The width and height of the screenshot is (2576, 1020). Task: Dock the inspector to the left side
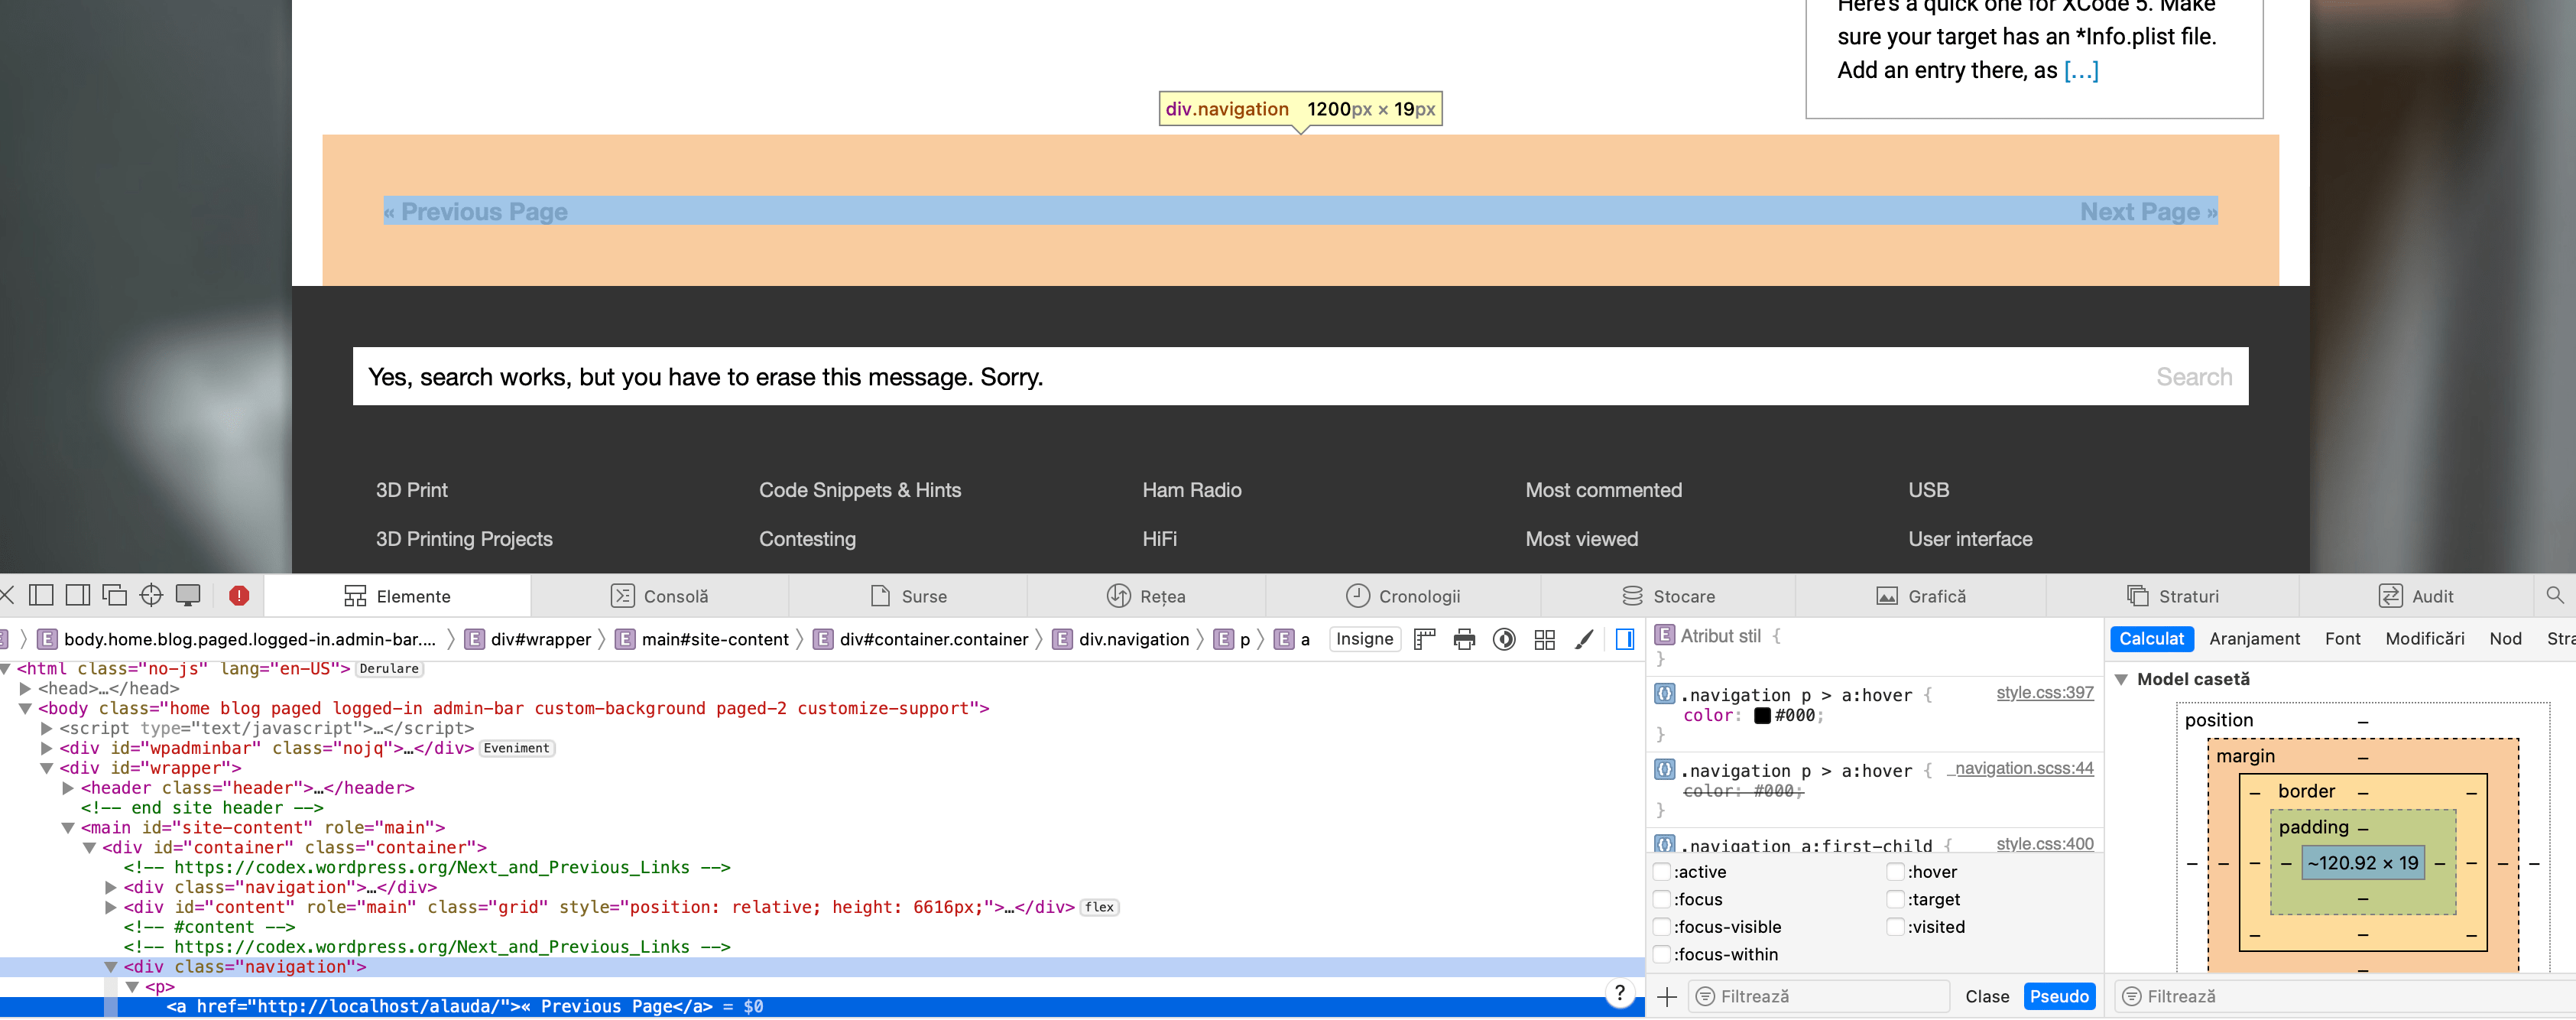(41, 596)
